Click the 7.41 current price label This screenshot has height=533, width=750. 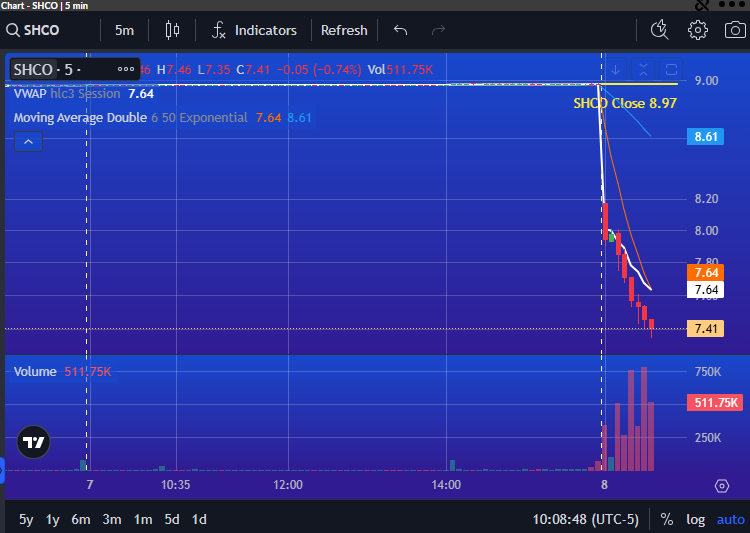point(706,329)
